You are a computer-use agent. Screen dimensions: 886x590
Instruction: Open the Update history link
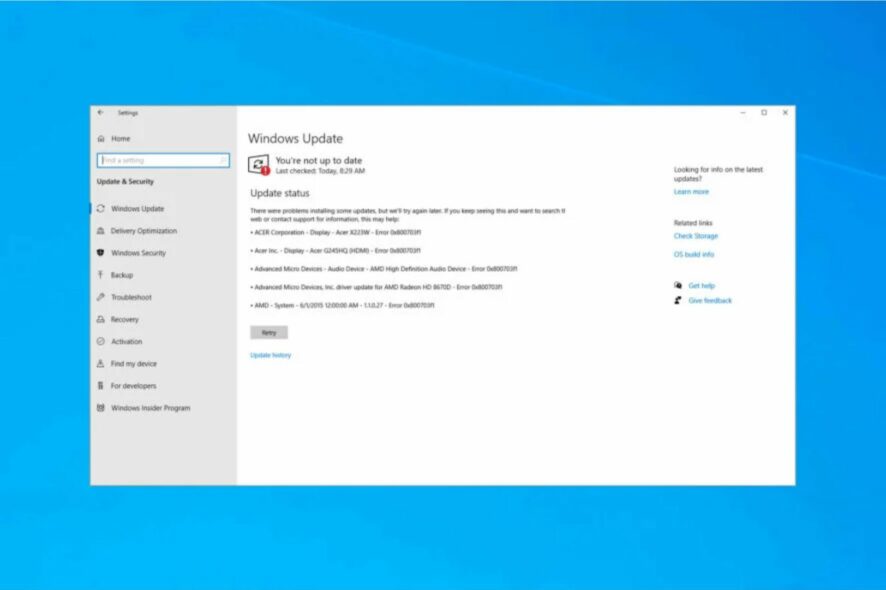click(x=271, y=355)
